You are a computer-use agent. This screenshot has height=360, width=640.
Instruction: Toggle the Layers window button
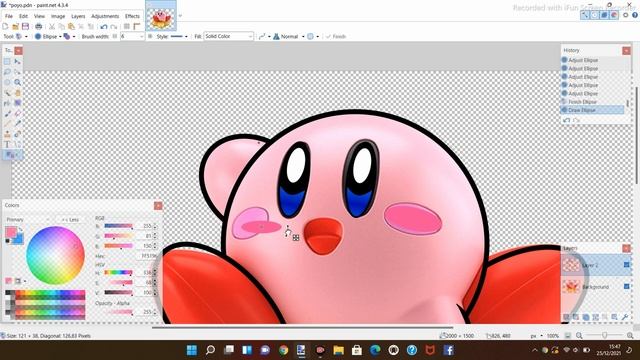click(604, 15)
